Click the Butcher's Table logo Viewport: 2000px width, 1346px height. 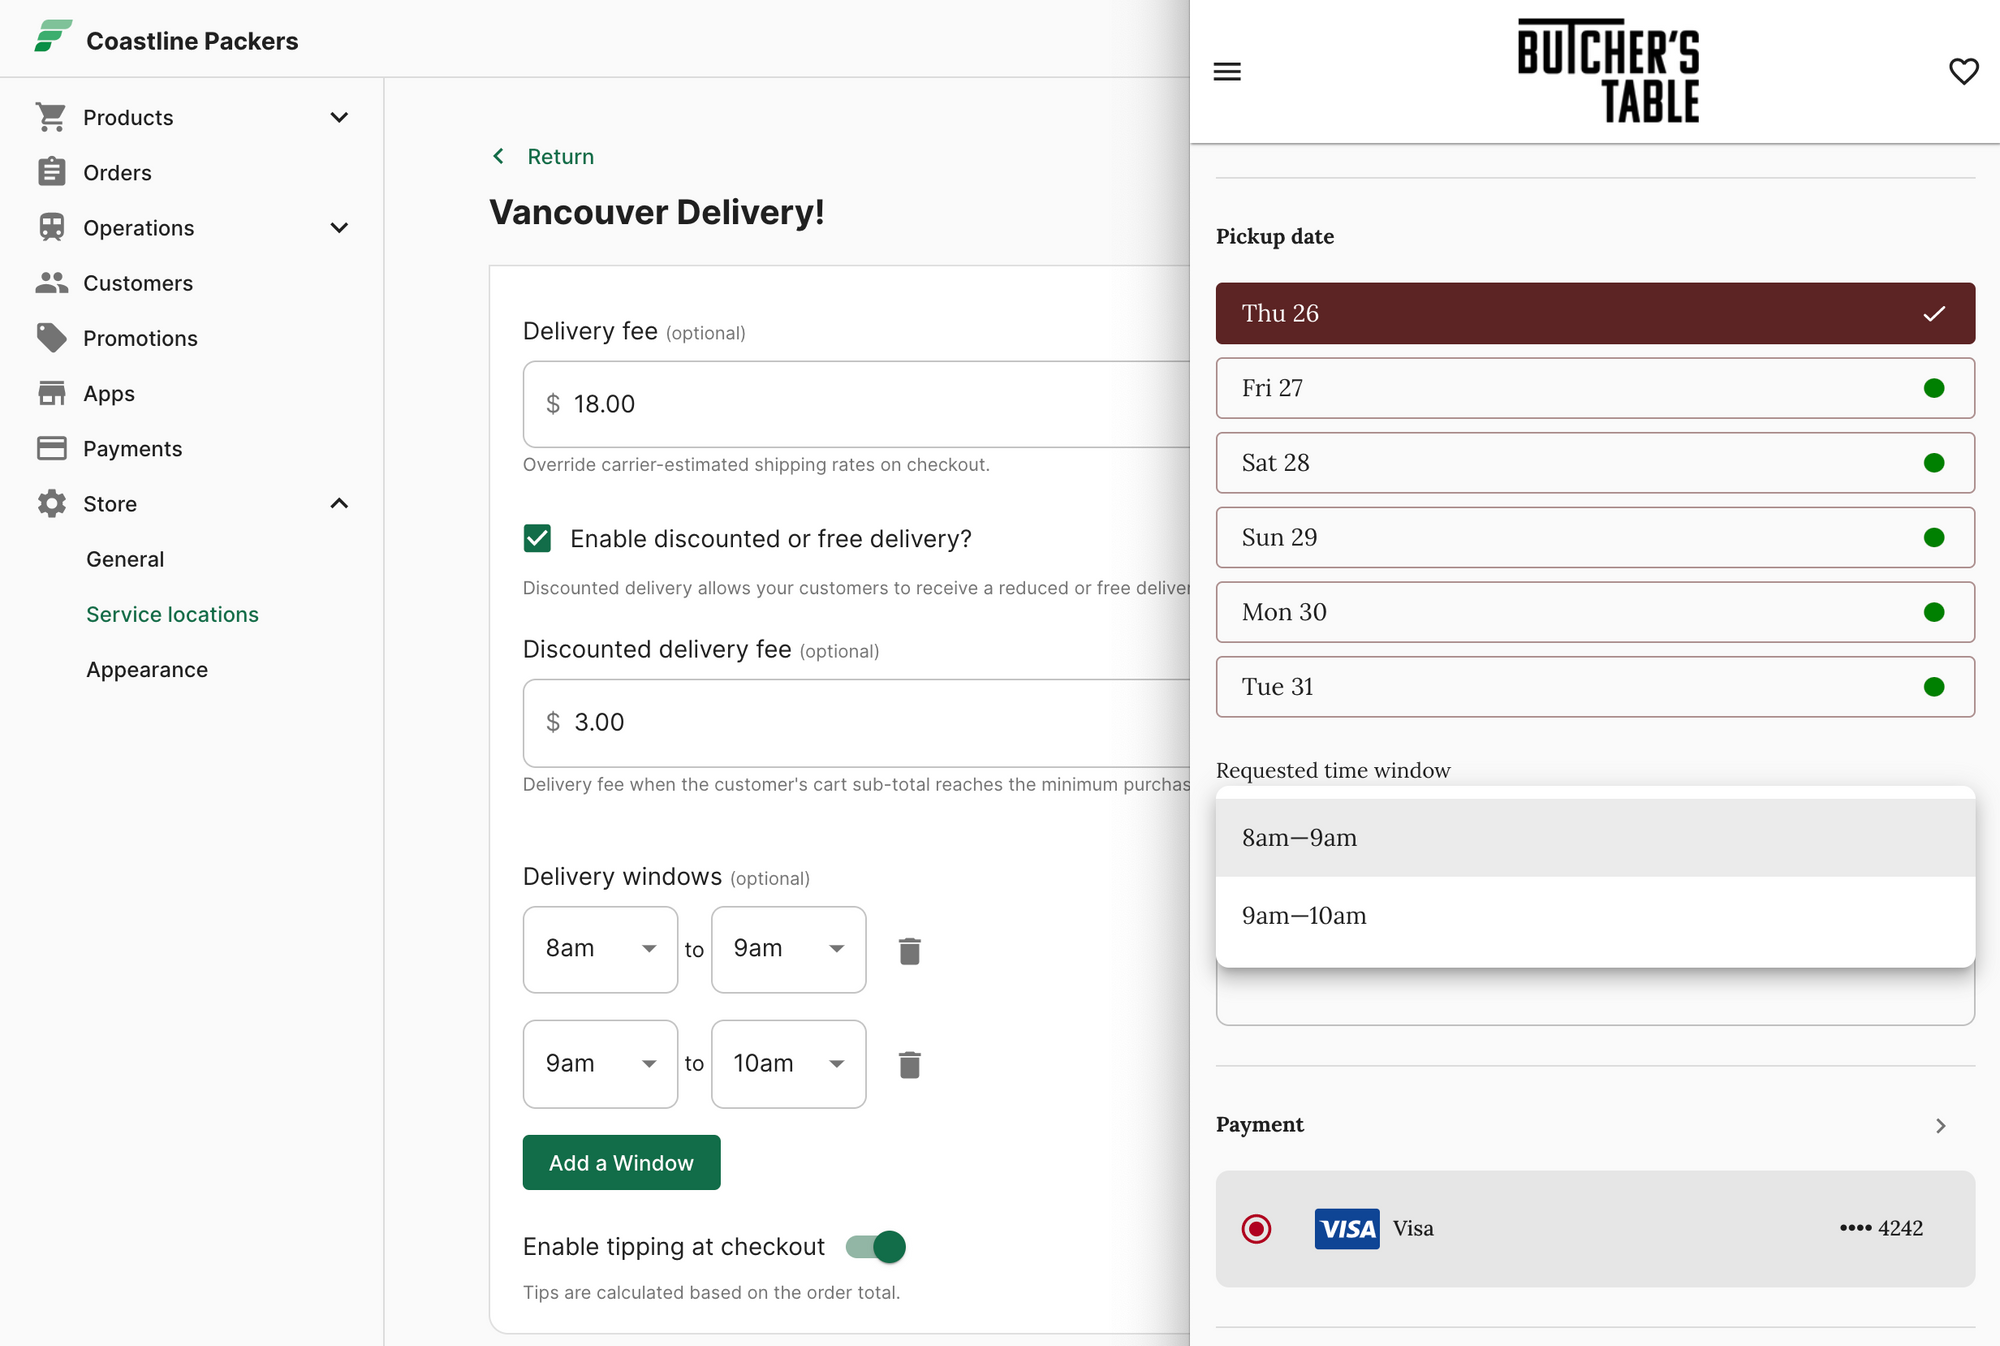tap(1608, 71)
